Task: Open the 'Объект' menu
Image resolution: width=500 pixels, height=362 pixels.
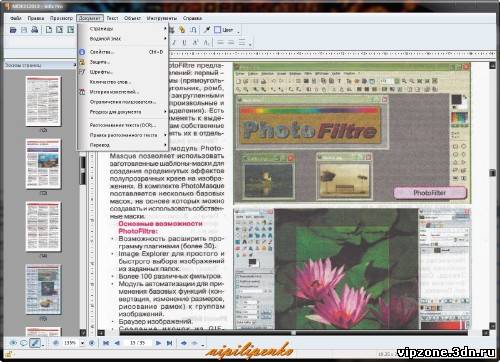Action: (x=132, y=18)
